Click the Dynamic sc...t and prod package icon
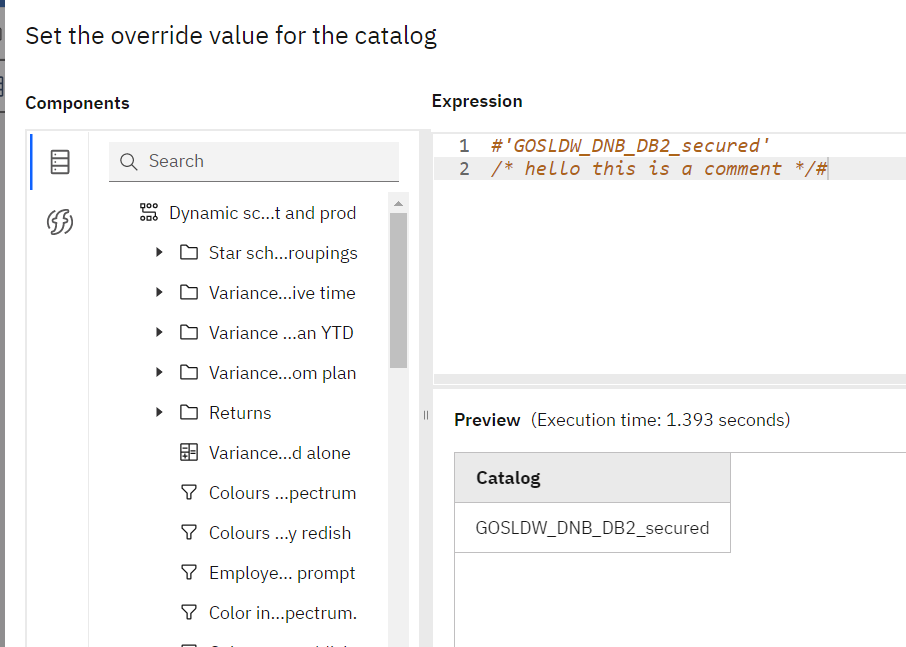Viewport: 906px width, 647px height. click(149, 213)
